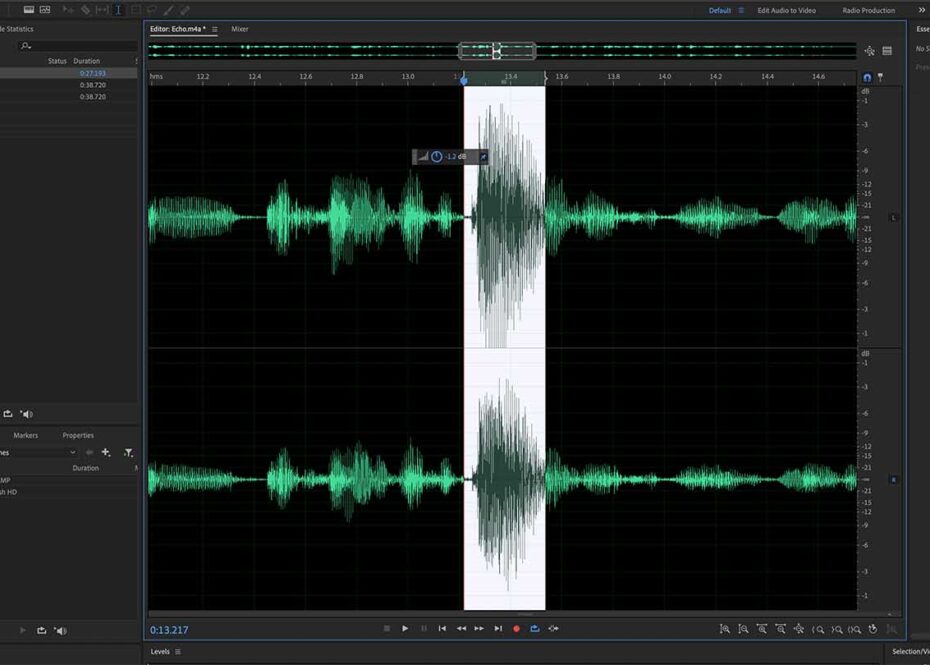This screenshot has width=930, height=665.
Task: Click the Fast Forward transport button
Action: point(479,629)
